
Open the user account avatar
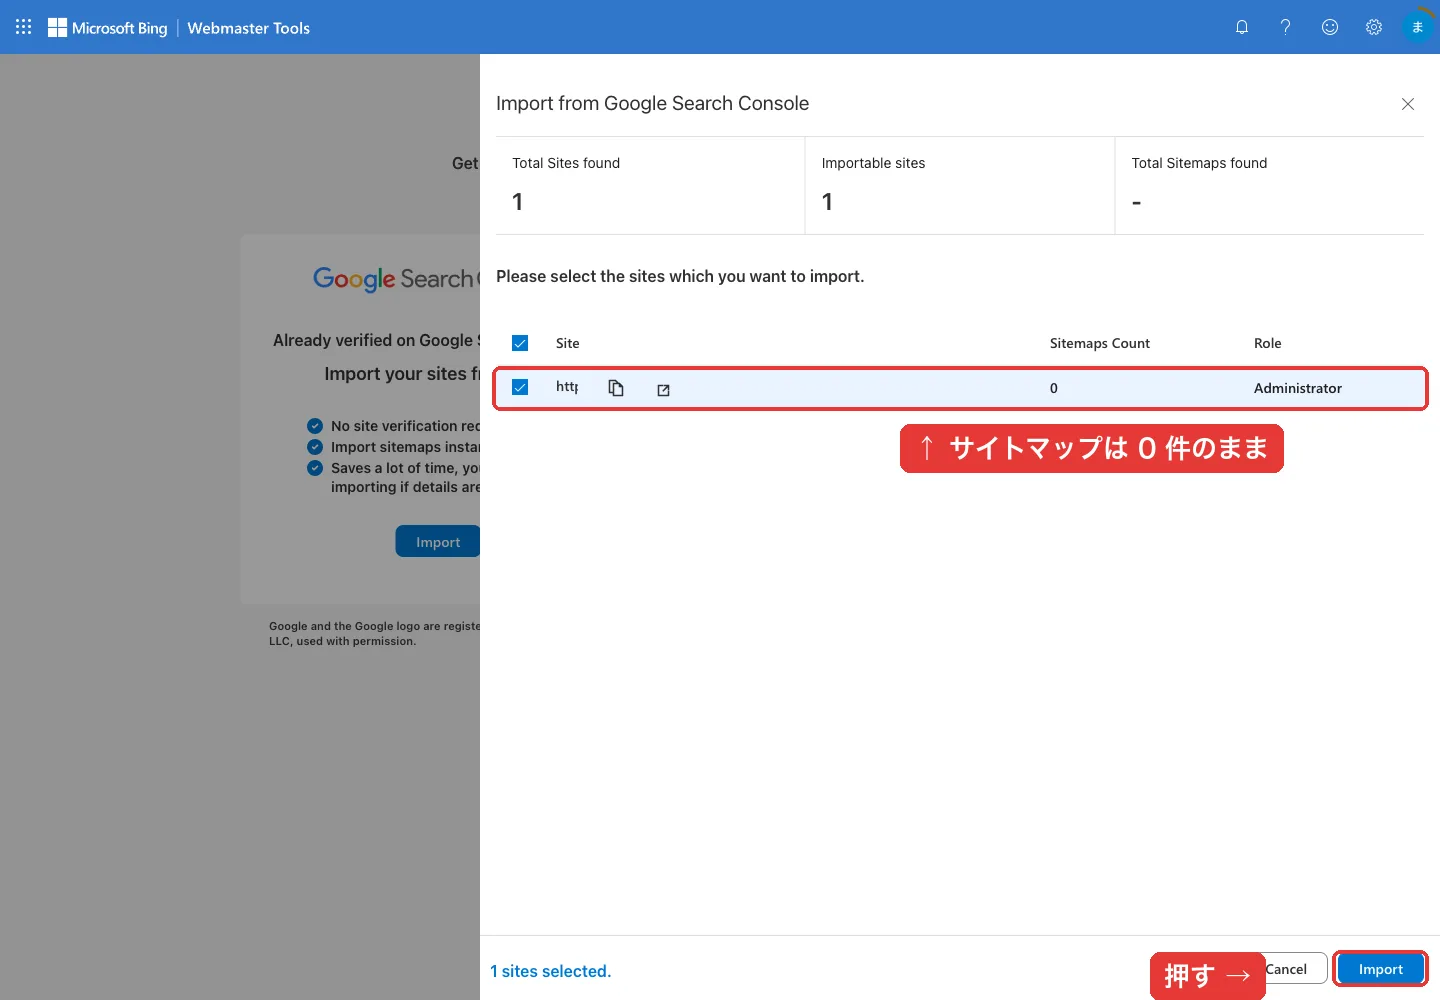[x=1418, y=27]
